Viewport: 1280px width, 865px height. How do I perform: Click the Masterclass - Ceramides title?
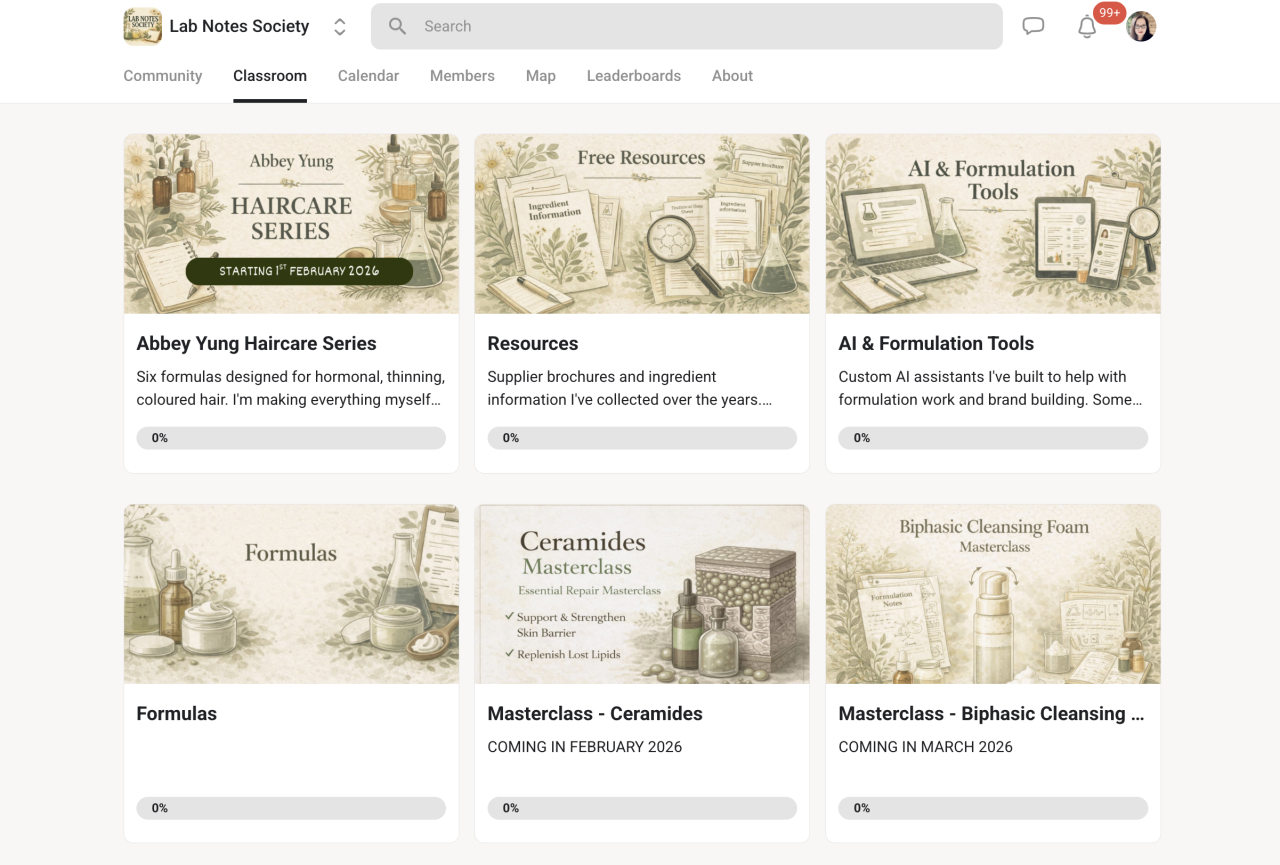(x=595, y=714)
